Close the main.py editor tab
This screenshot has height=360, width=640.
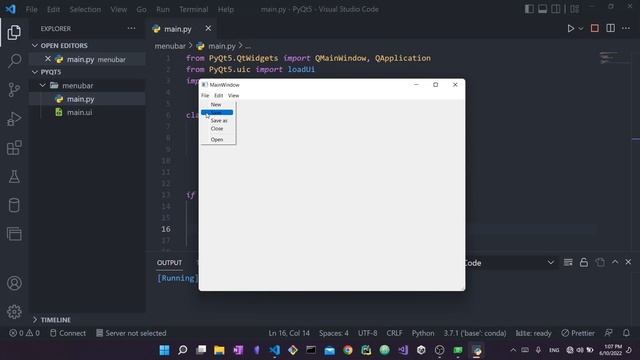click(208, 28)
